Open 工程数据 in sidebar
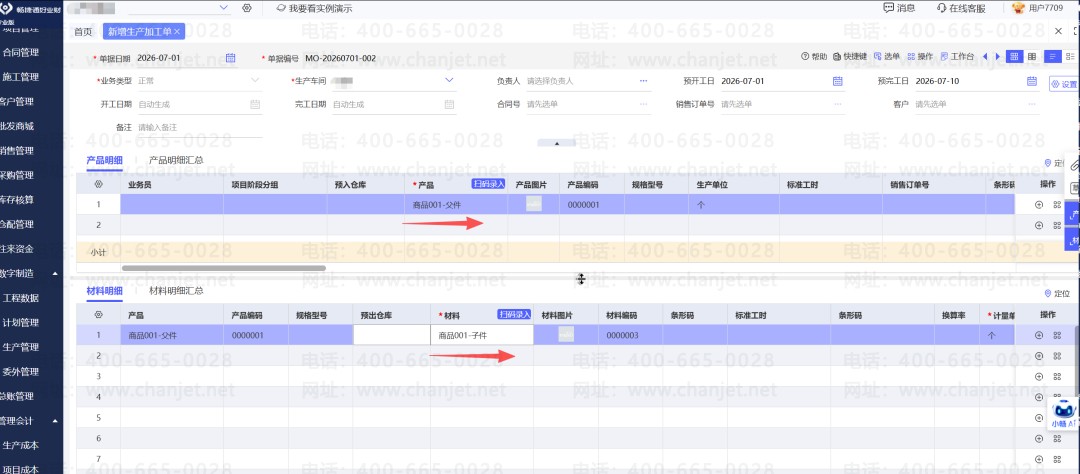The height and width of the screenshot is (474, 1080). [21, 298]
